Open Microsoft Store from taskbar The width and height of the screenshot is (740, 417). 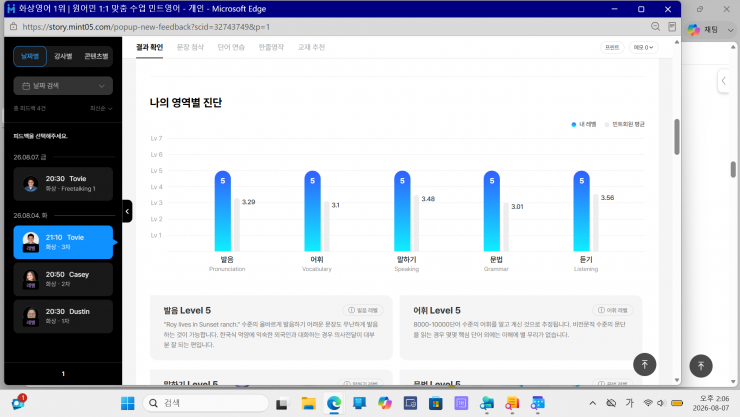pyautogui.click(x=436, y=403)
